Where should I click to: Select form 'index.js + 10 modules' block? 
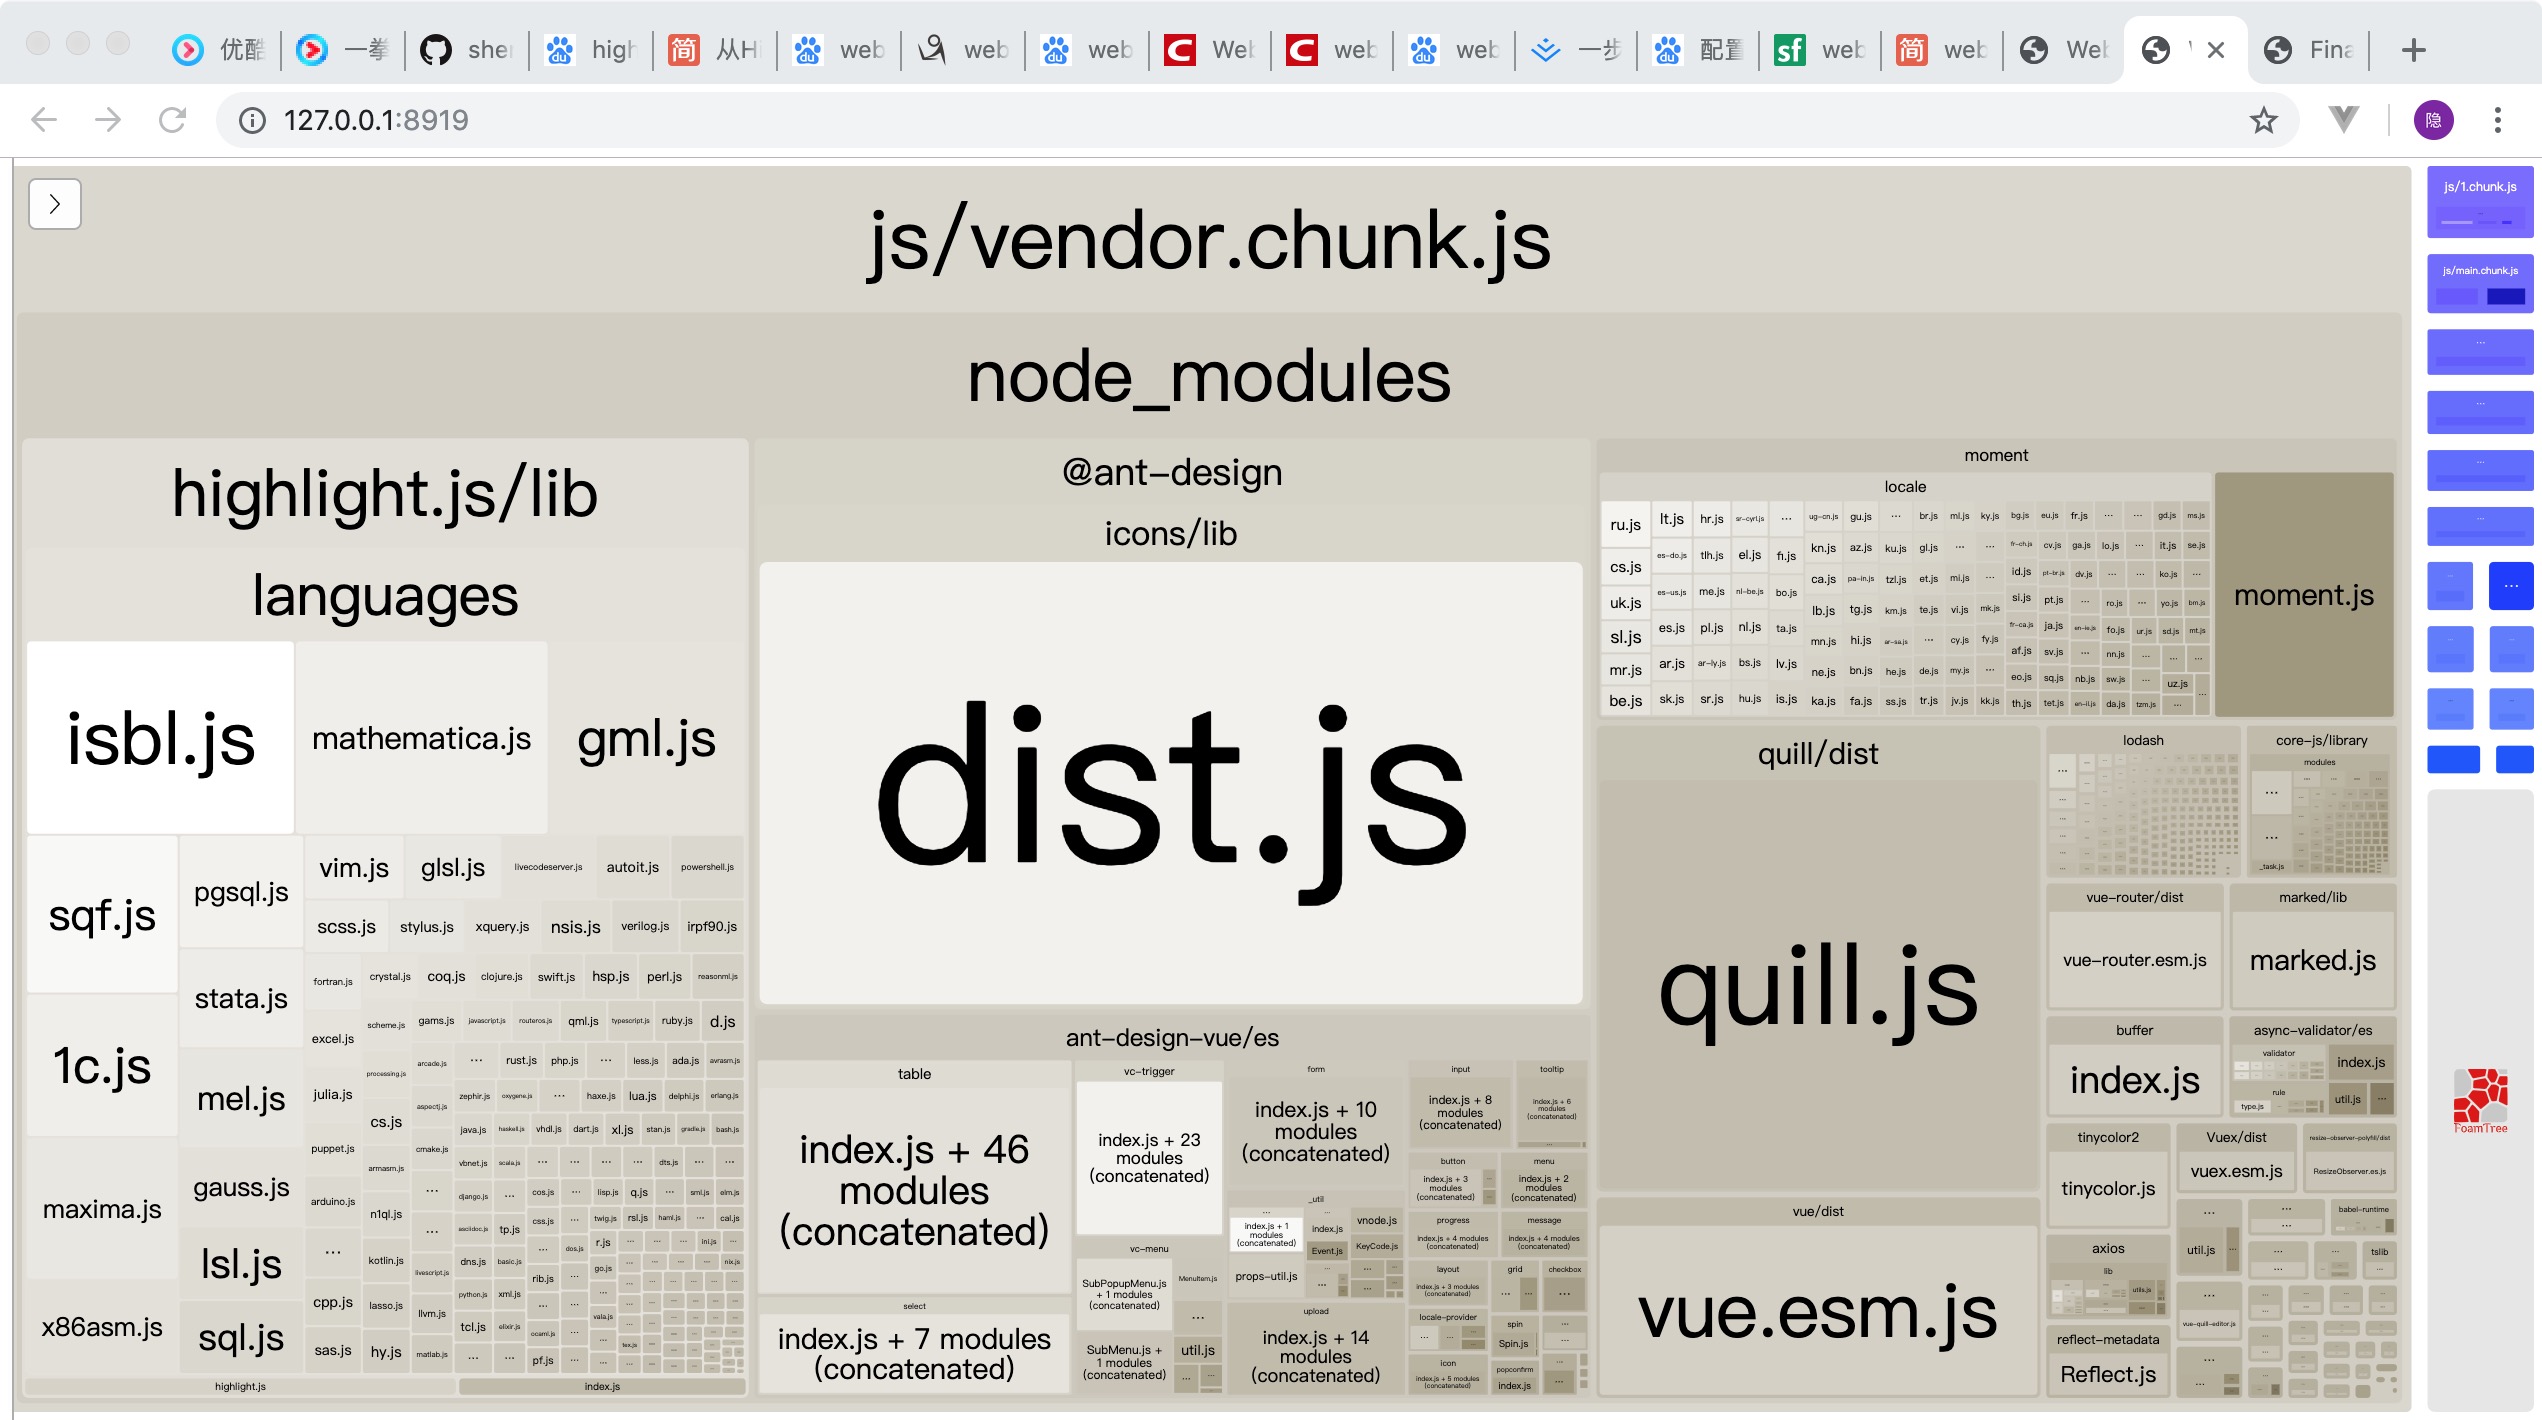click(x=1315, y=1131)
